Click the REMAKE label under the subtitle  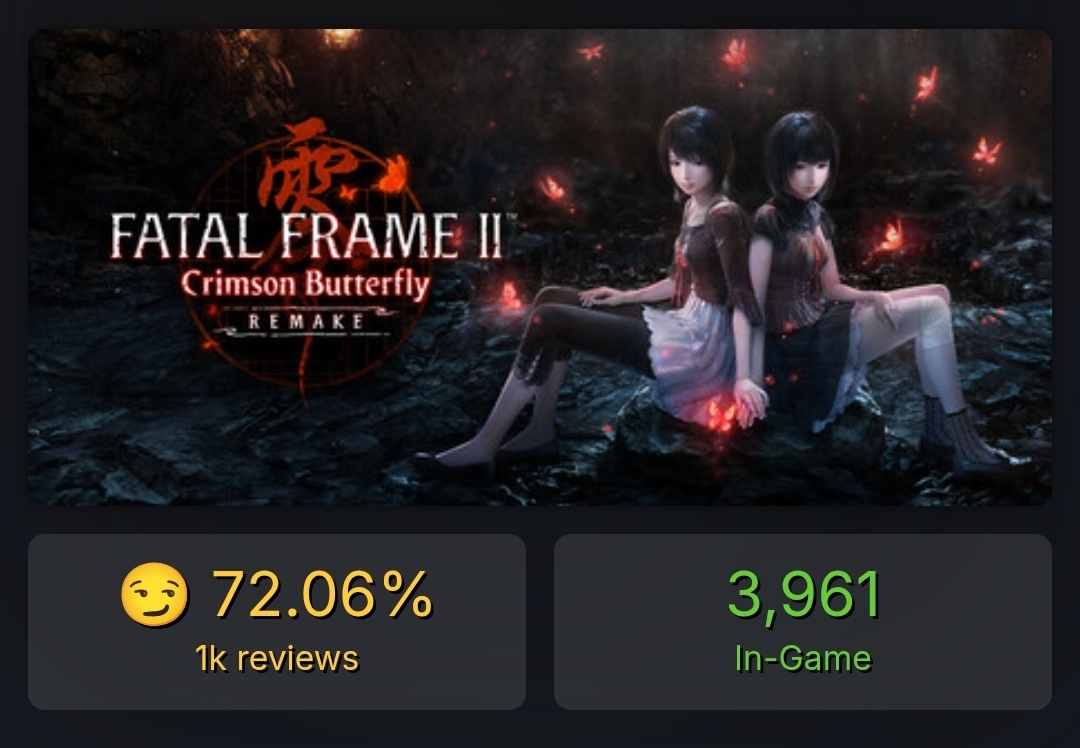pyautogui.click(x=307, y=322)
